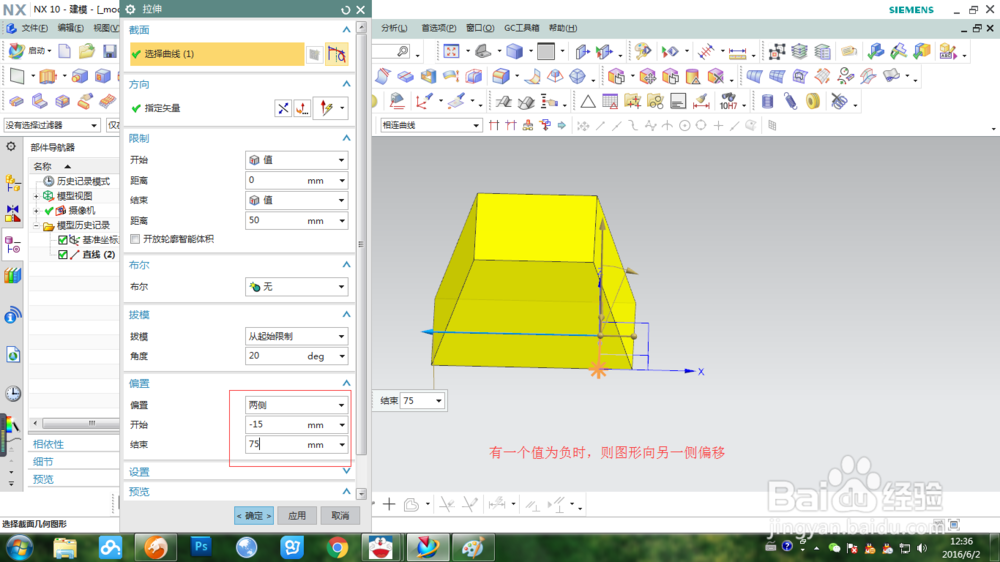Click the Open folder toolbar icon
This screenshot has height=562, width=1000.
coord(87,51)
